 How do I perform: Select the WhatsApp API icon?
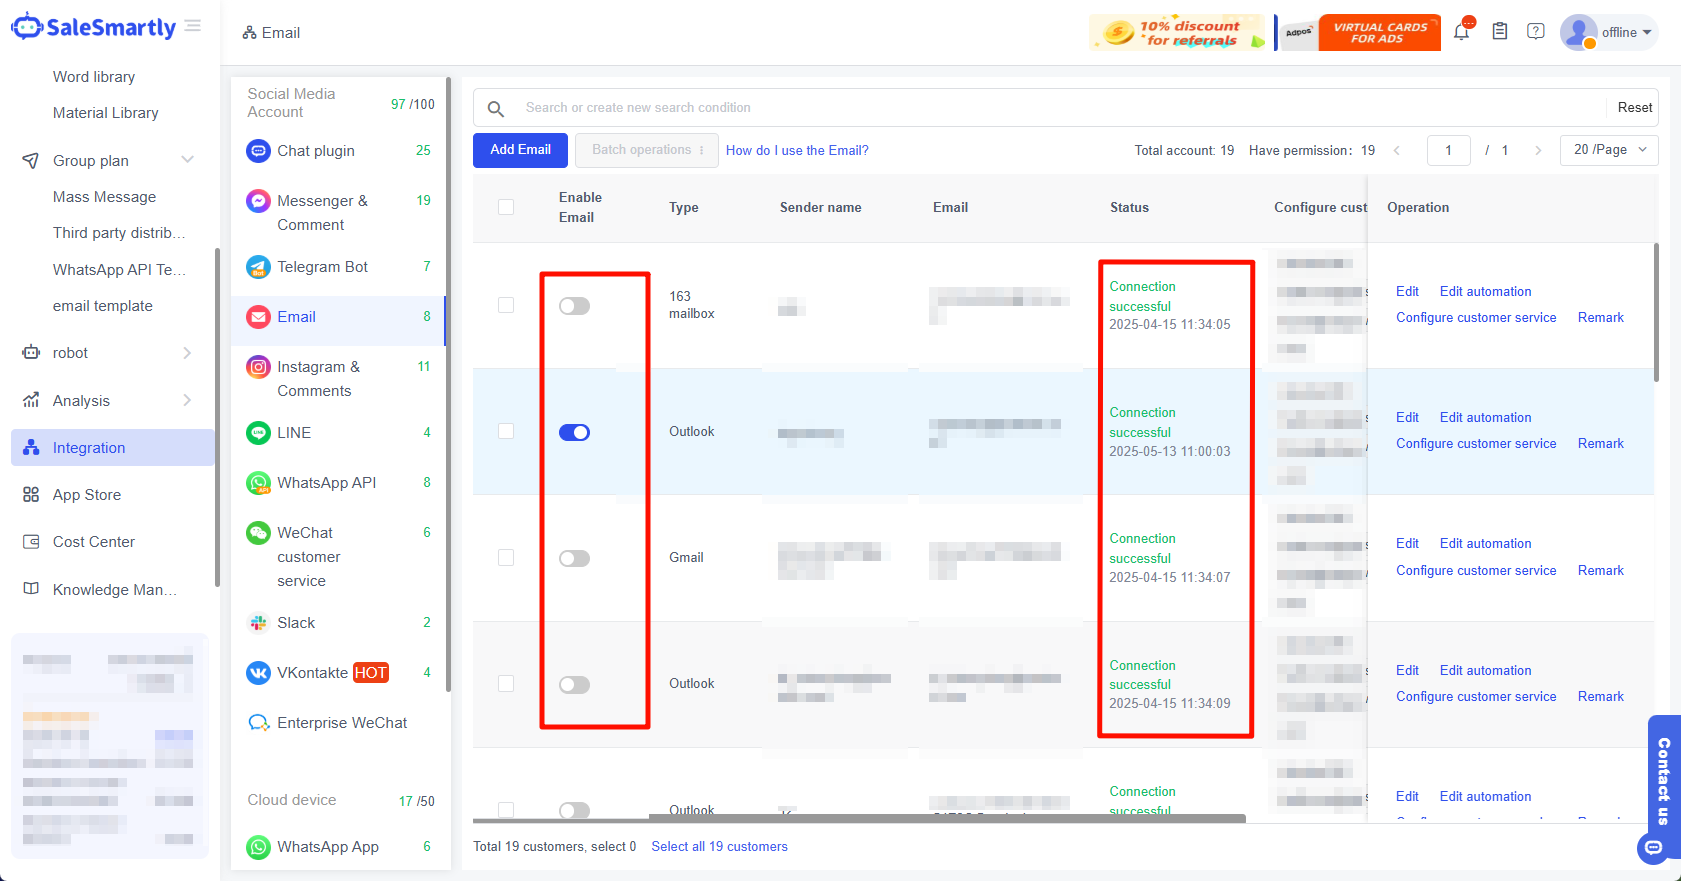(259, 483)
